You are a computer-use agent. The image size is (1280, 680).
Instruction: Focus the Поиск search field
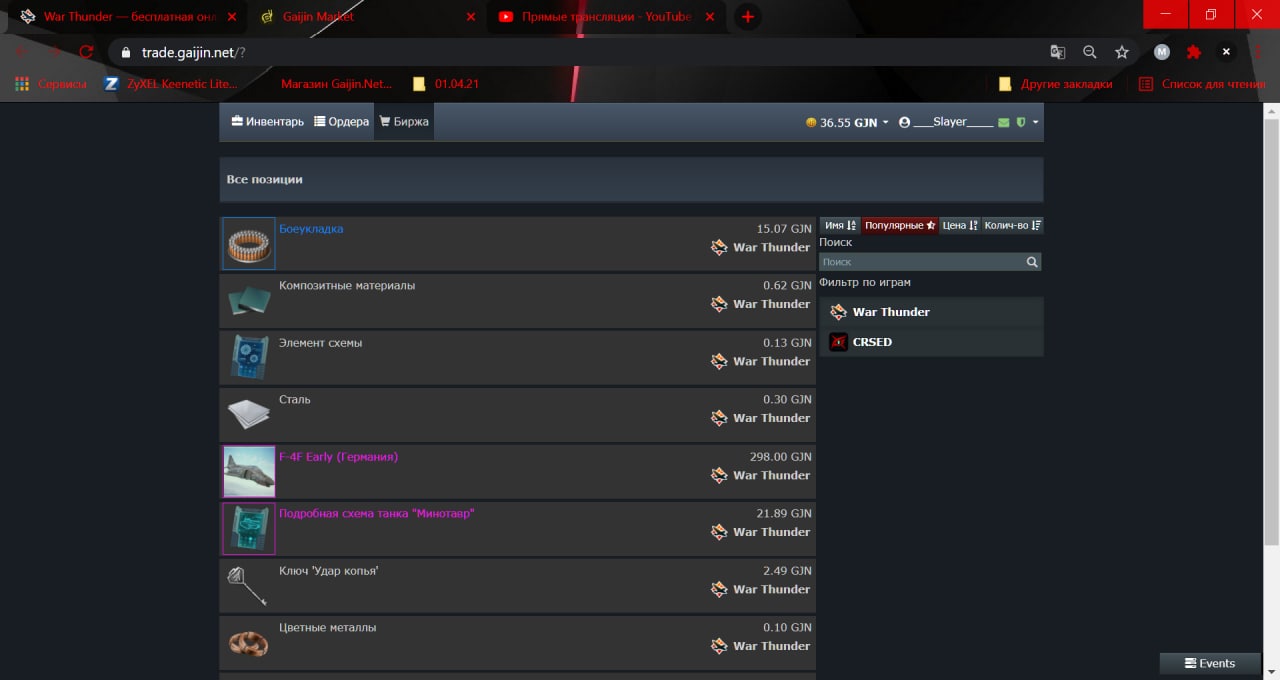click(921, 262)
